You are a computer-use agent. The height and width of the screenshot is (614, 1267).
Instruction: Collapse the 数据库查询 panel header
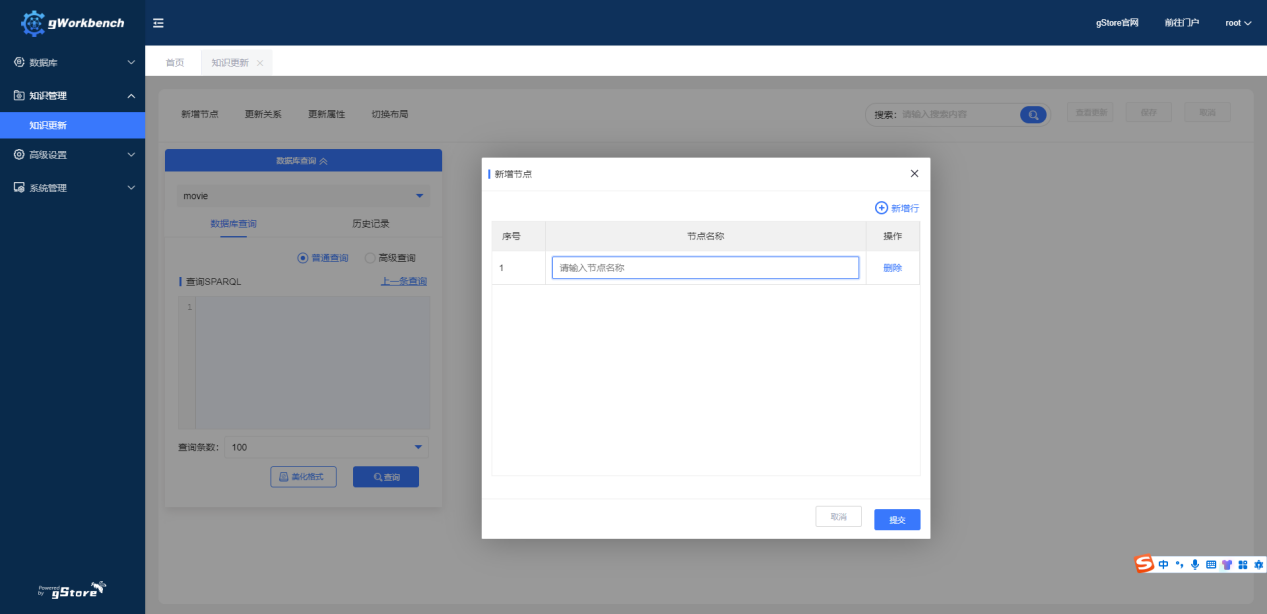tap(303, 160)
